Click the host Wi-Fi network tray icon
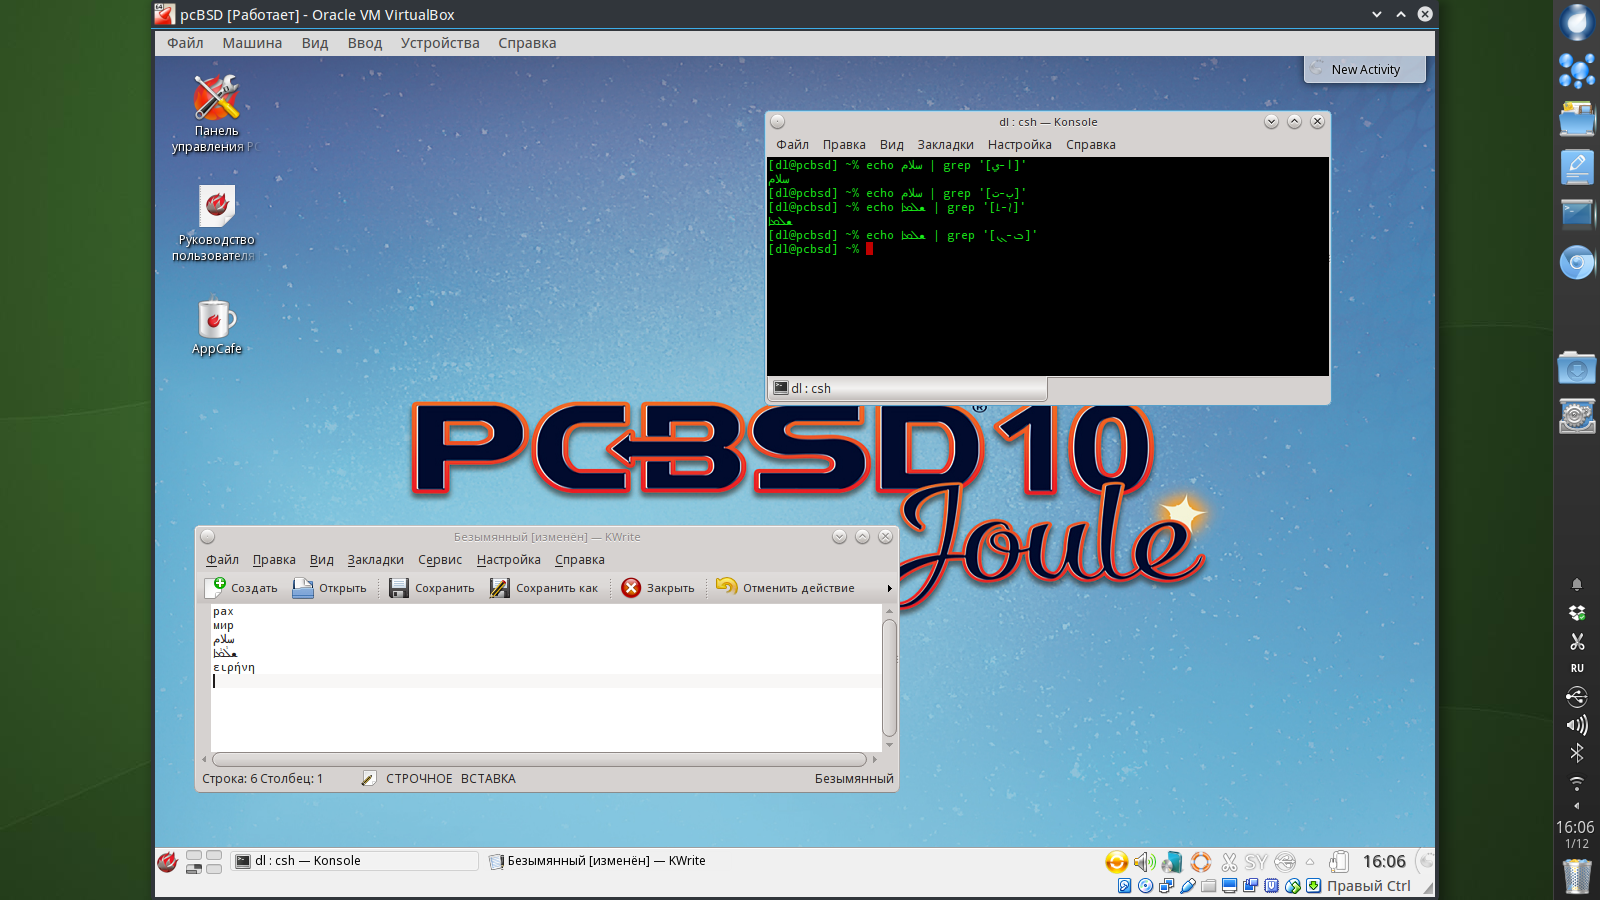The width and height of the screenshot is (1600, 900). click(1577, 782)
